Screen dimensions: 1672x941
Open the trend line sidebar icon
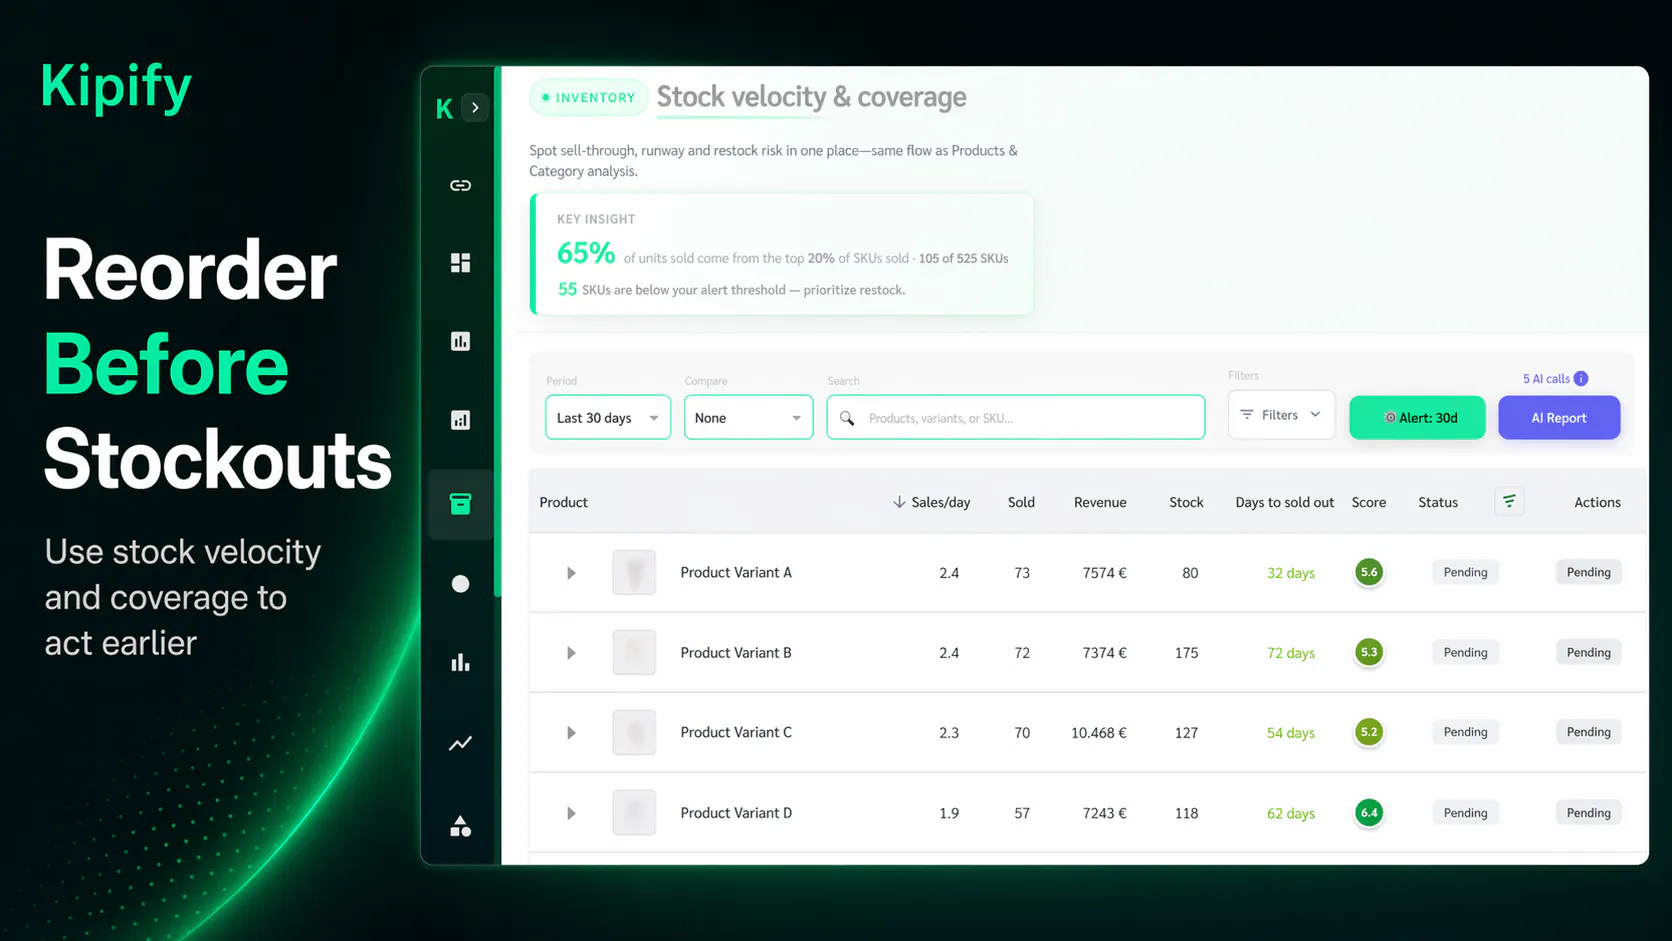(x=460, y=743)
